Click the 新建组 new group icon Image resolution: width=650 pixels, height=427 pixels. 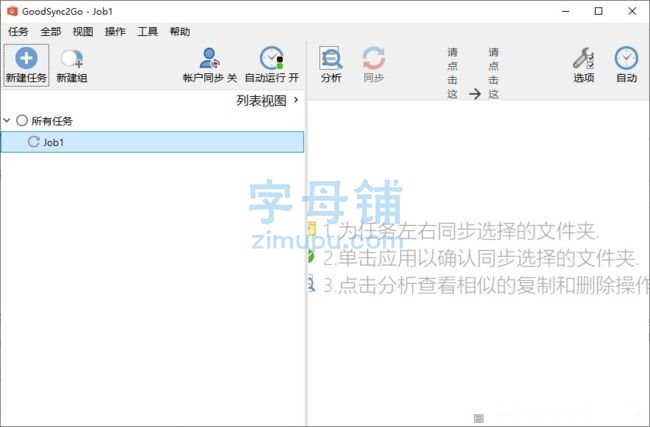(x=72, y=58)
